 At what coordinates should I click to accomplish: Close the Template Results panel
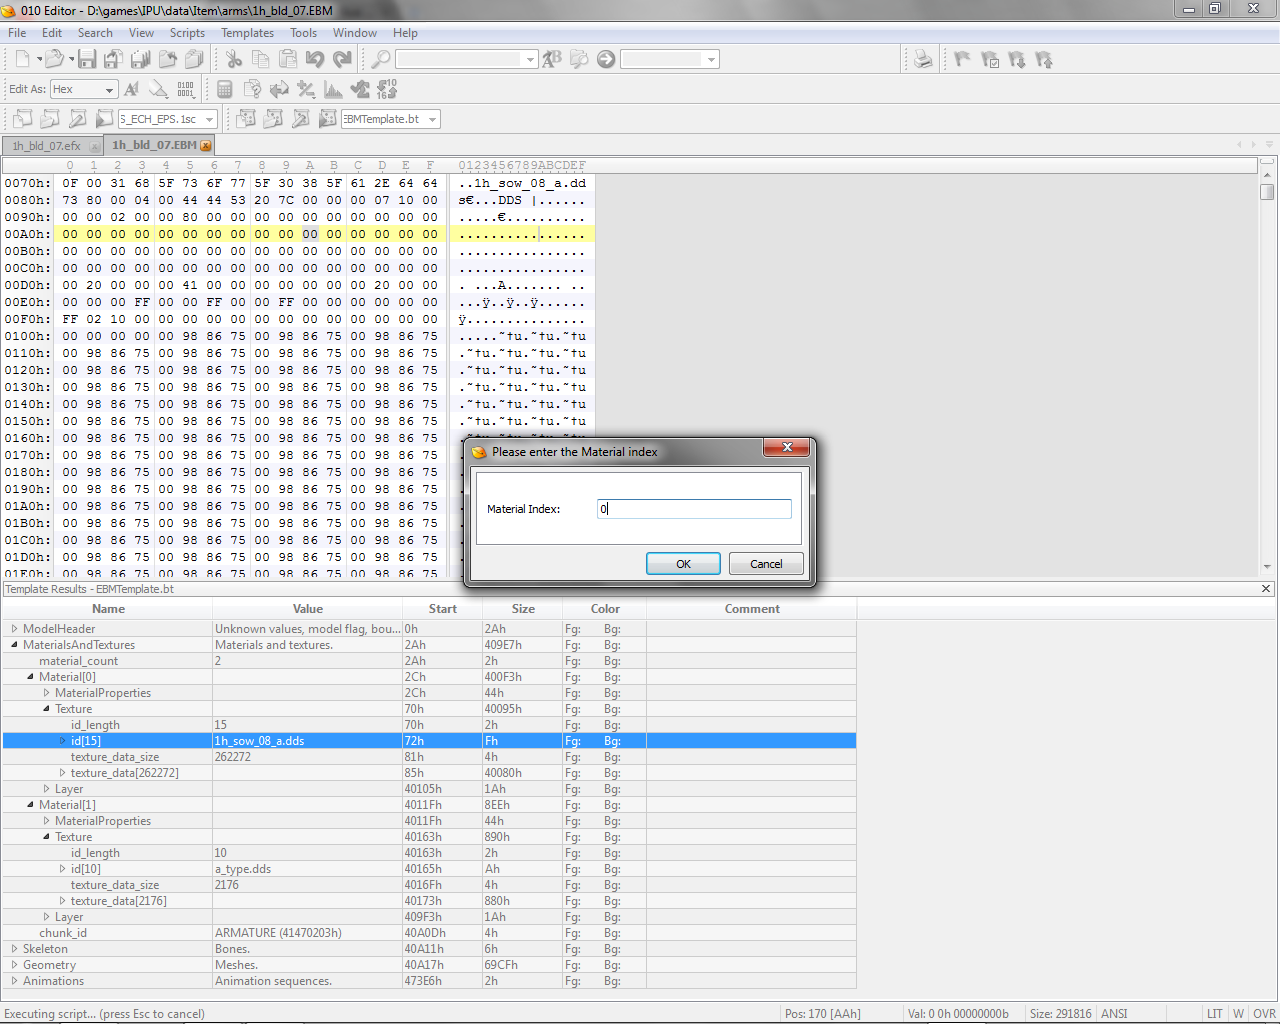pos(1266,589)
